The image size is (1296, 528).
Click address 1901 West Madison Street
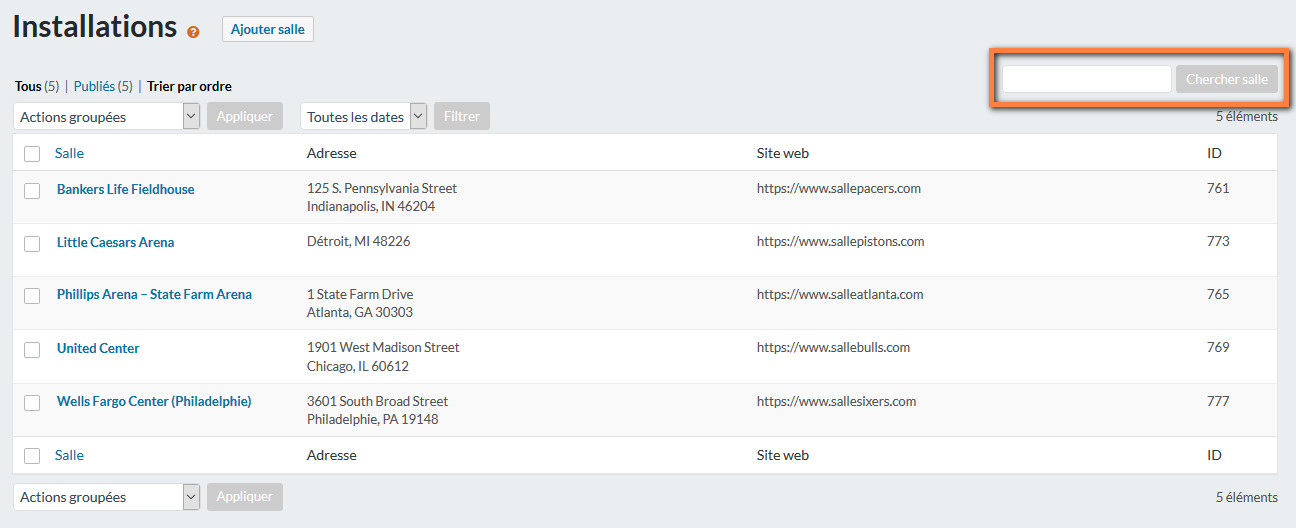[383, 347]
